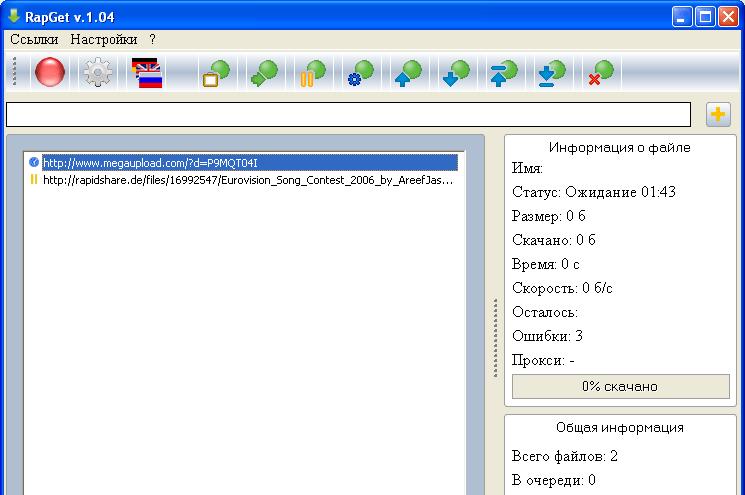Viewport: 745px width, 495px height.
Task: Click the В очереди: 0 text
Action: pyautogui.click(x=554, y=480)
